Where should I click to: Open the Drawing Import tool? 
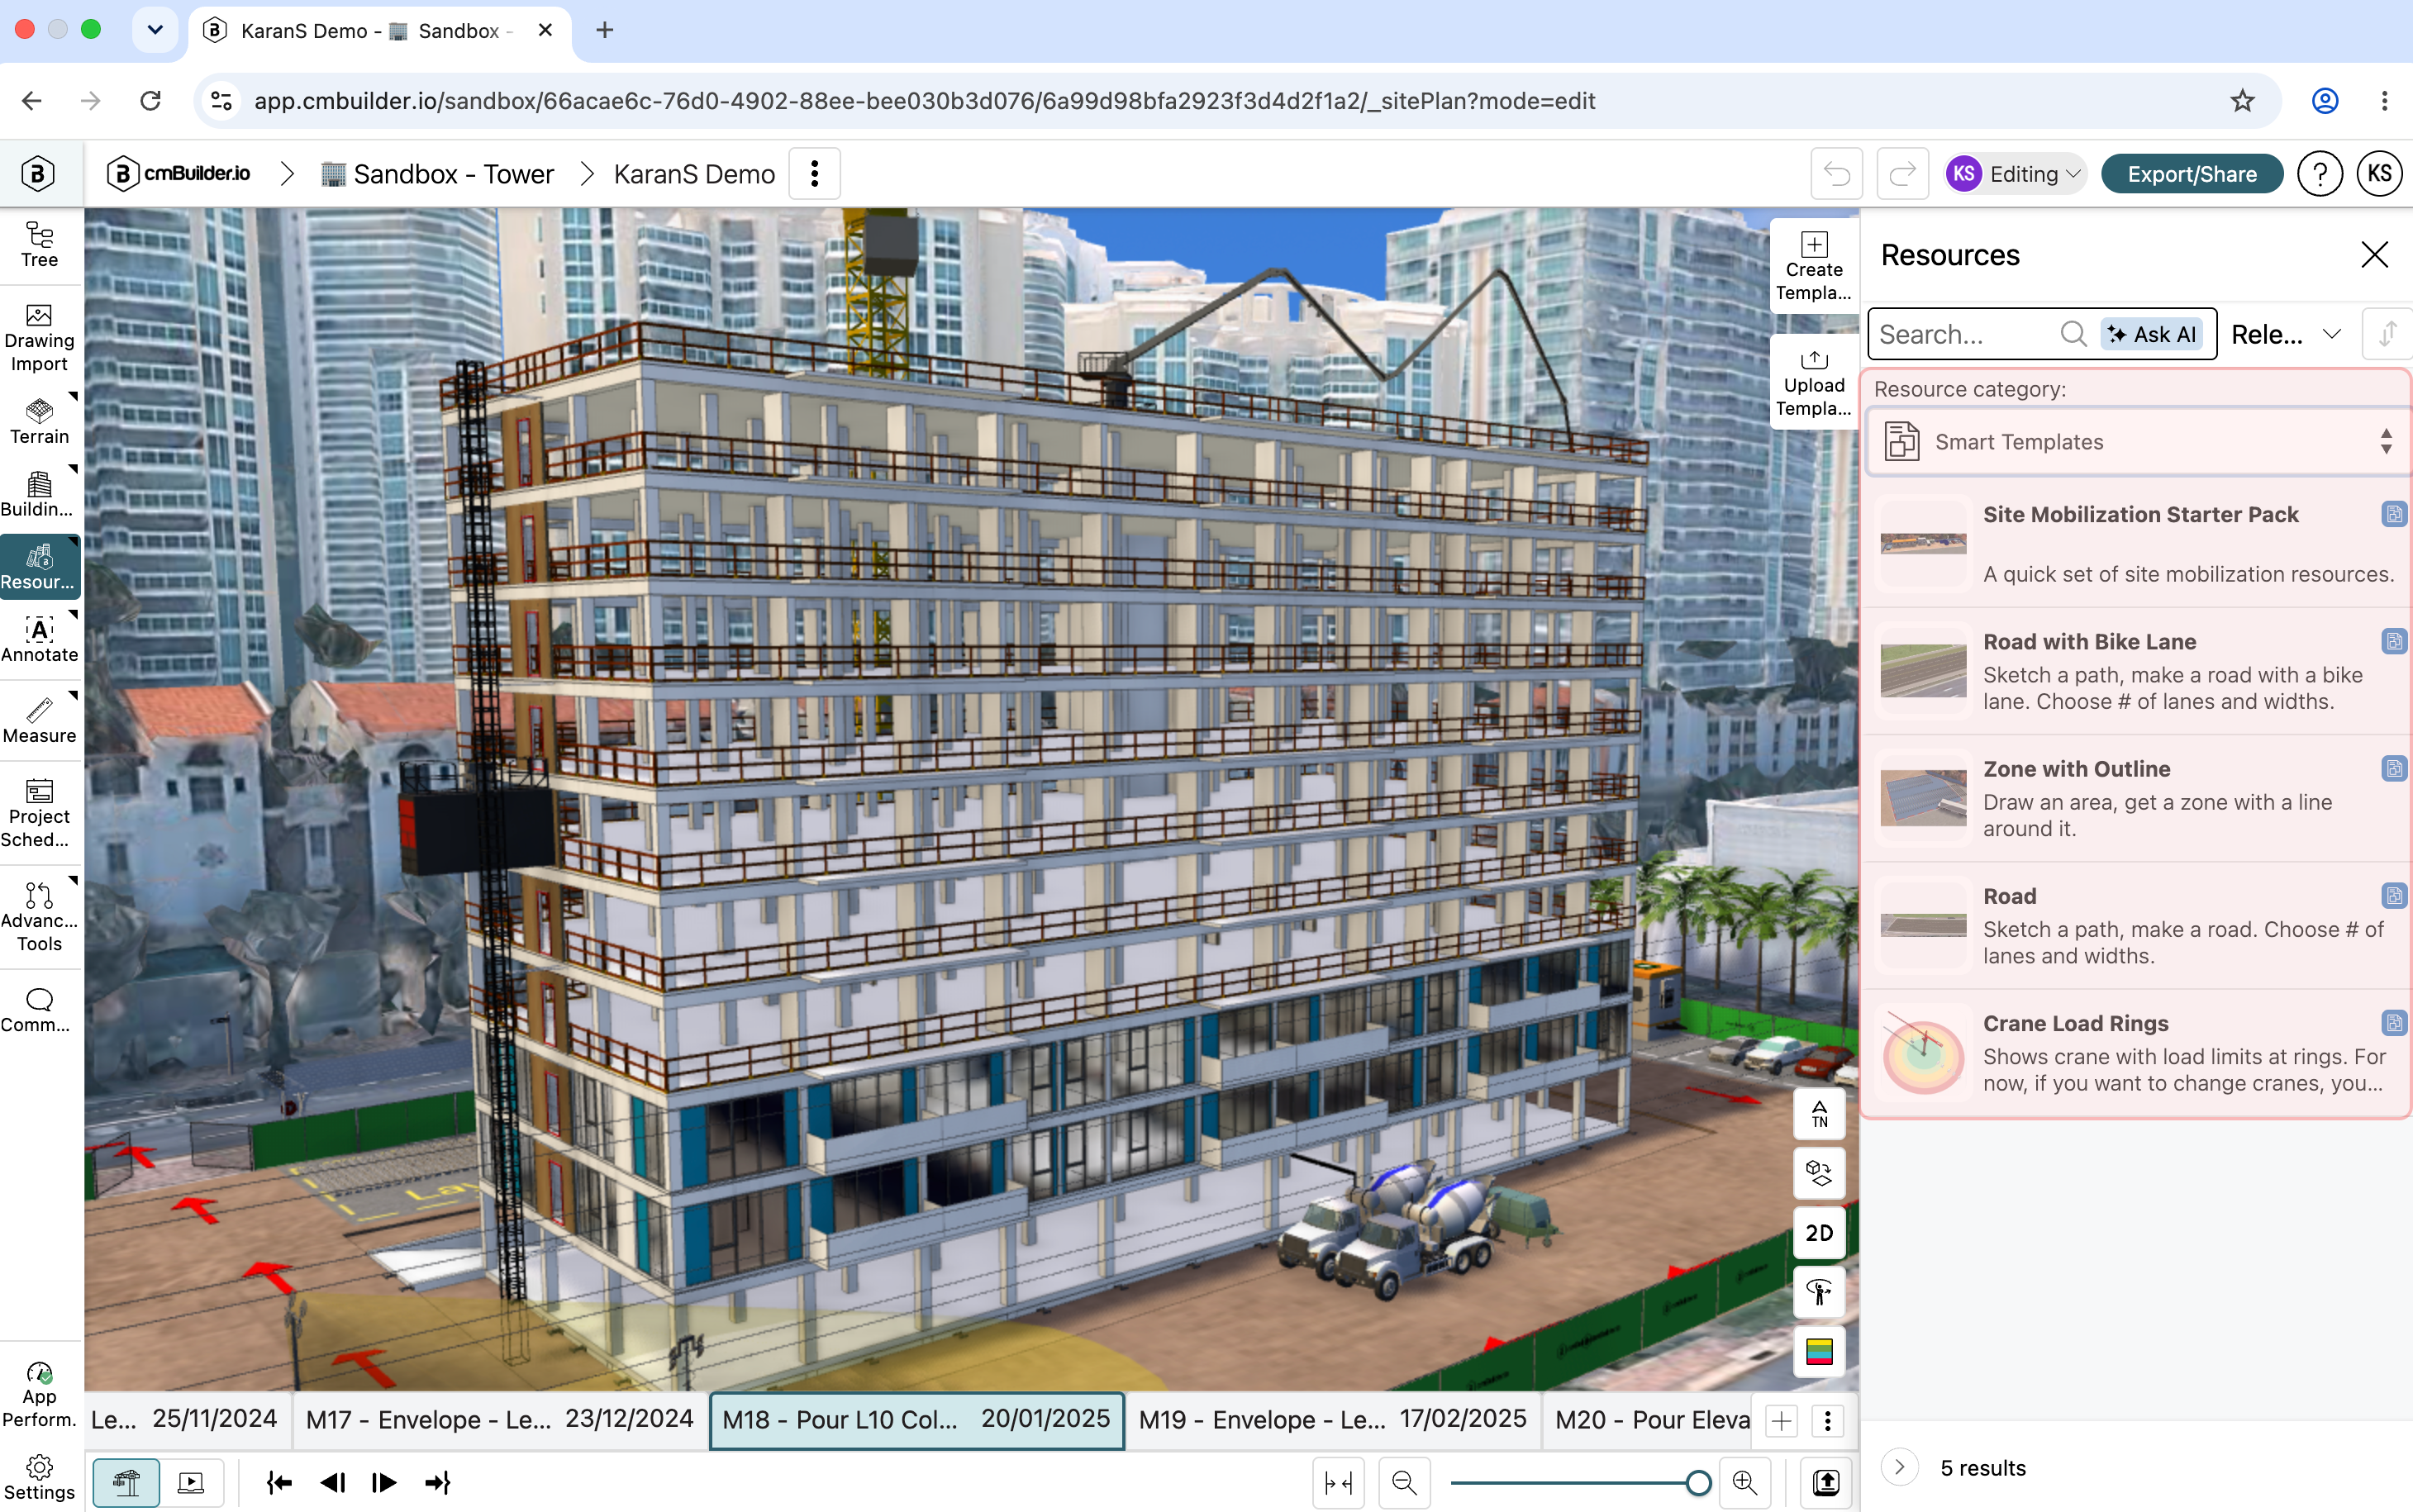point(39,338)
